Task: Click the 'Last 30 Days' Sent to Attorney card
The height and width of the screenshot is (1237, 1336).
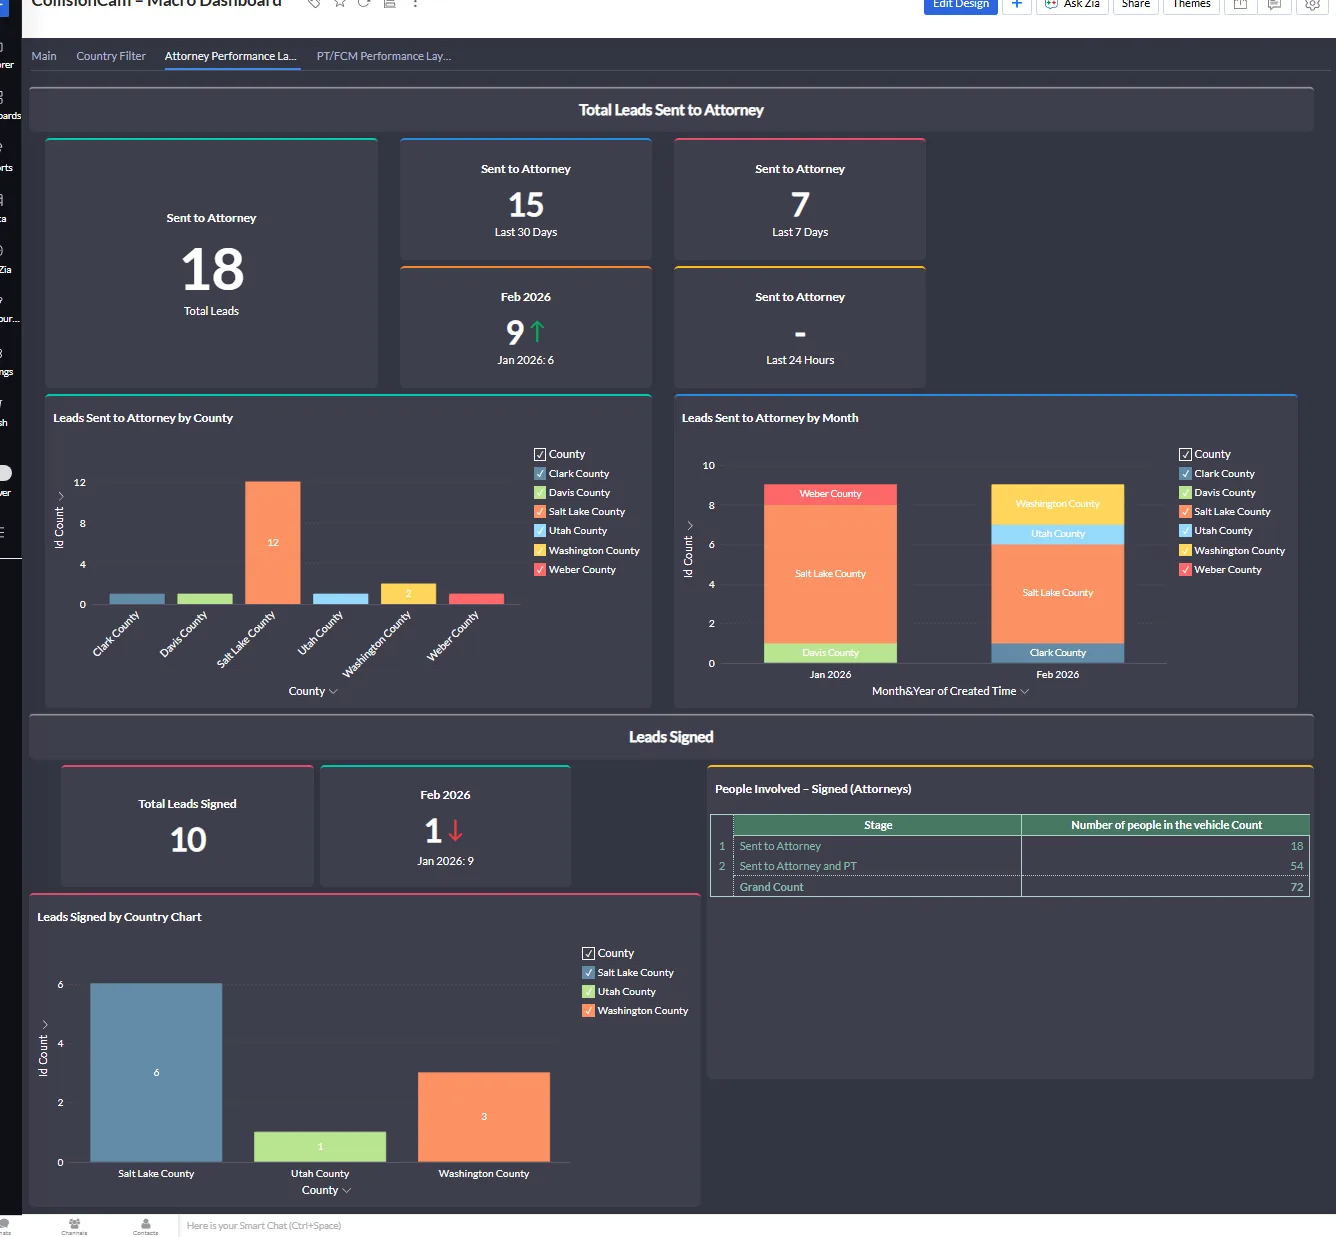Action: tap(526, 200)
